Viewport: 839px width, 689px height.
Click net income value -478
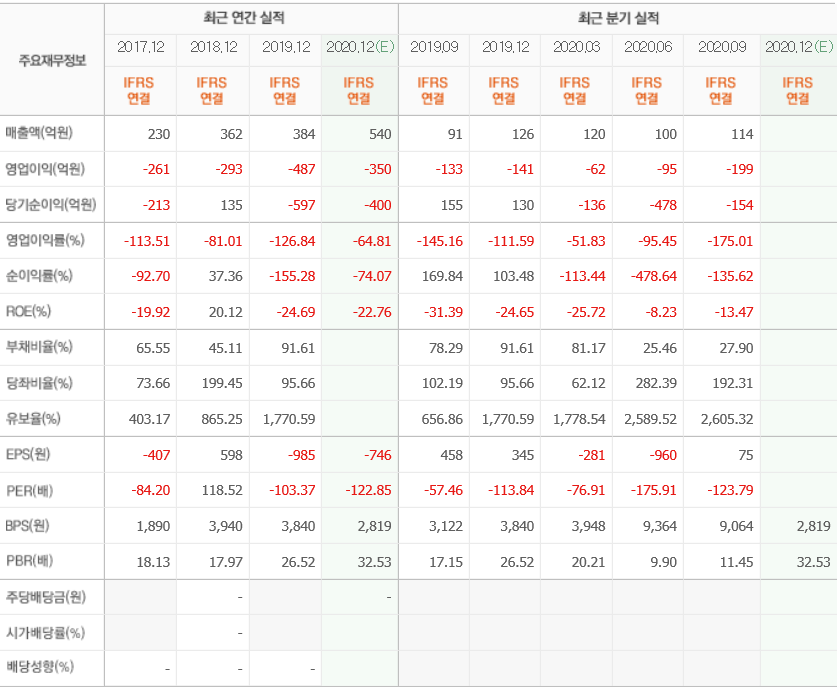[x=663, y=205]
